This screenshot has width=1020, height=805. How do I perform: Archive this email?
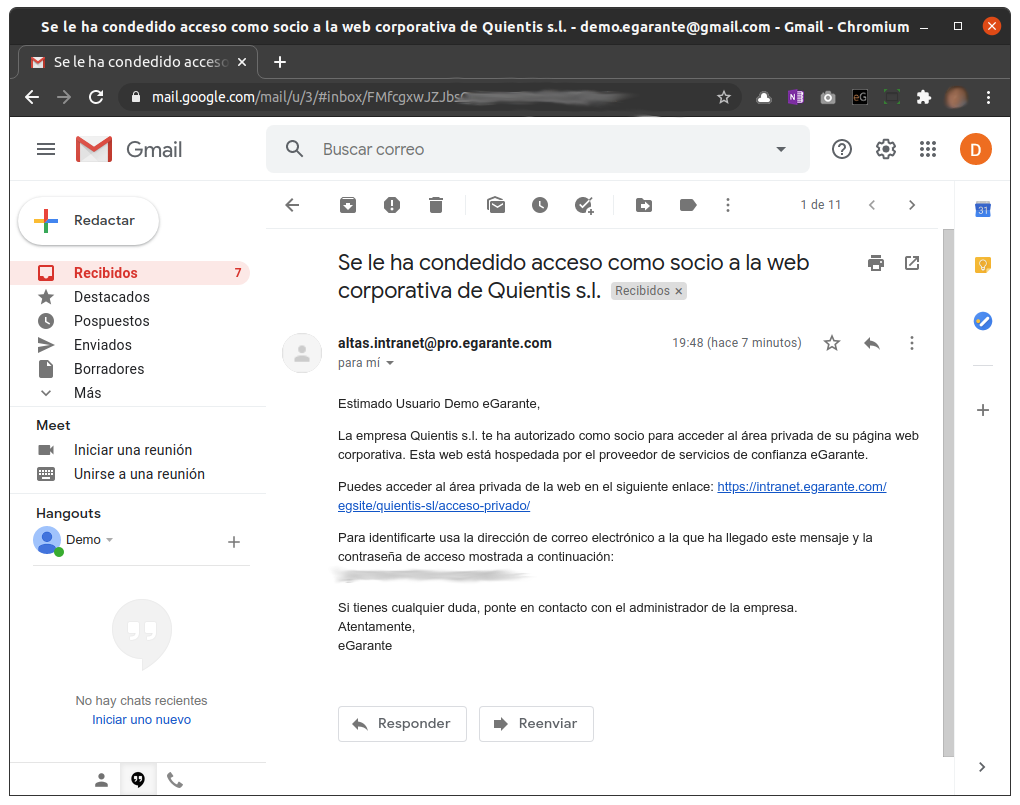tap(348, 206)
